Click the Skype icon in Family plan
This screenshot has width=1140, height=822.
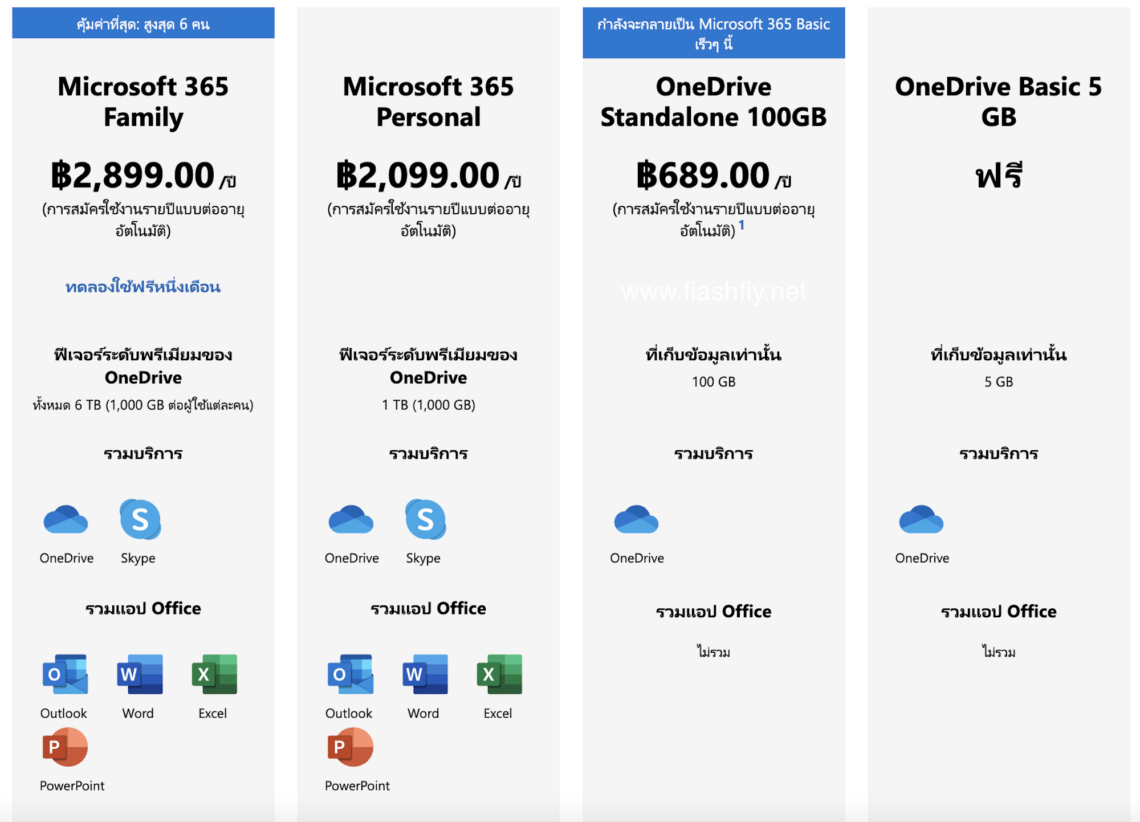click(139, 520)
